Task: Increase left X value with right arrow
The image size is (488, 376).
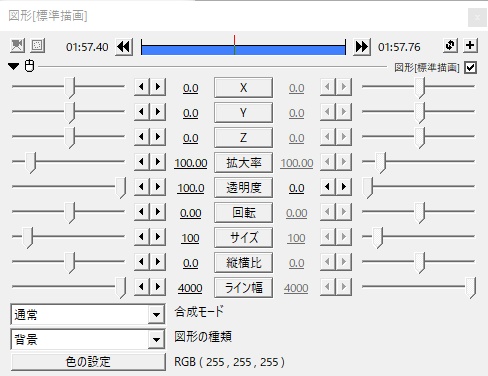Action: click(158, 87)
